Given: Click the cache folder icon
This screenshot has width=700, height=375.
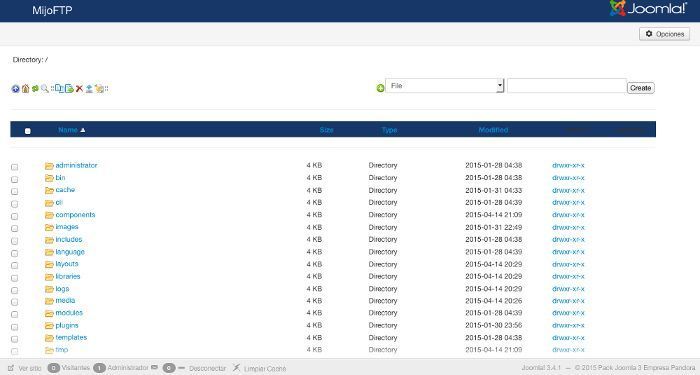Looking at the screenshot, I should [x=49, y=191].
